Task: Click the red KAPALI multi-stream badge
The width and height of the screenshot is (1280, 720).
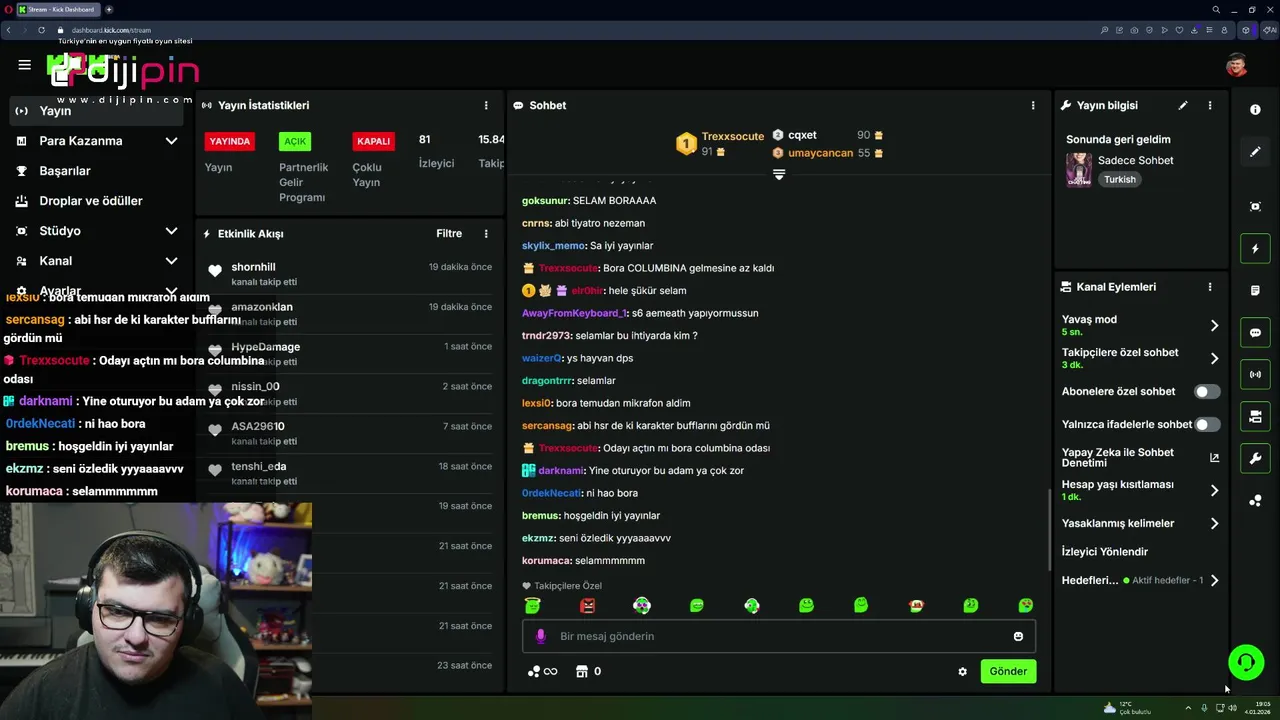Action: pyautogui.click(x=374, y=141)
